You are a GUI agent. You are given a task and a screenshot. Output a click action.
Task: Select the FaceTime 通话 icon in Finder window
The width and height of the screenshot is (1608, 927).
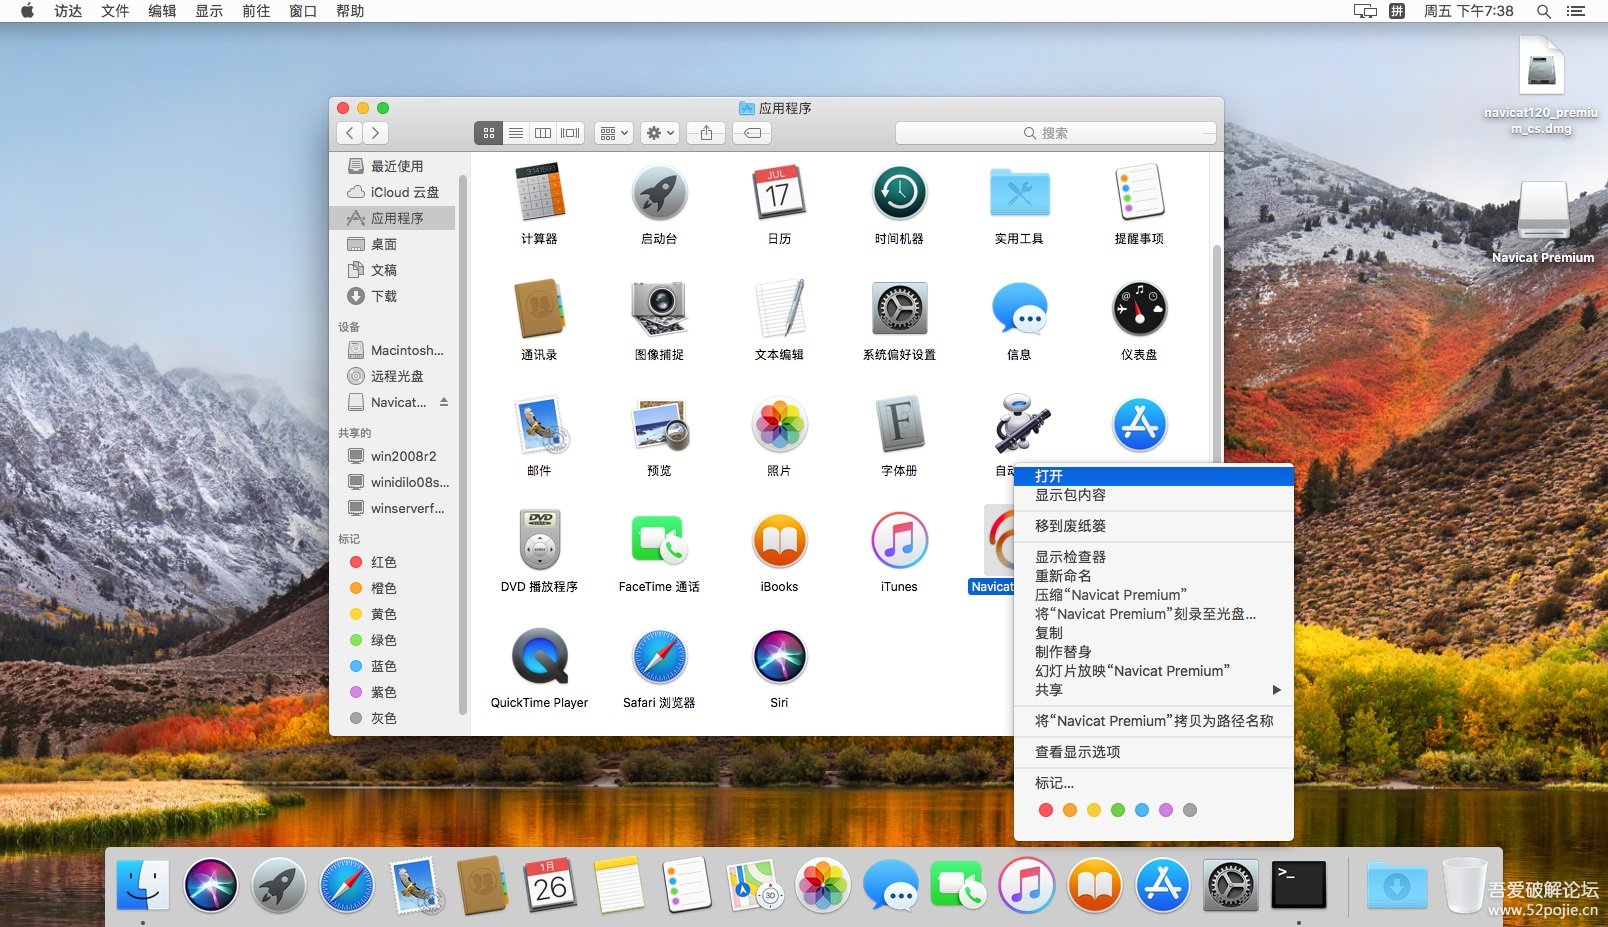pos(659,540)
